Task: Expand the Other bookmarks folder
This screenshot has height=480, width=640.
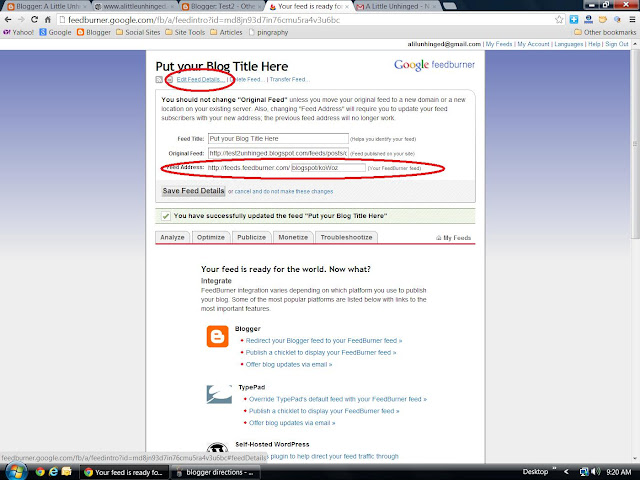Action: point(605,32)
